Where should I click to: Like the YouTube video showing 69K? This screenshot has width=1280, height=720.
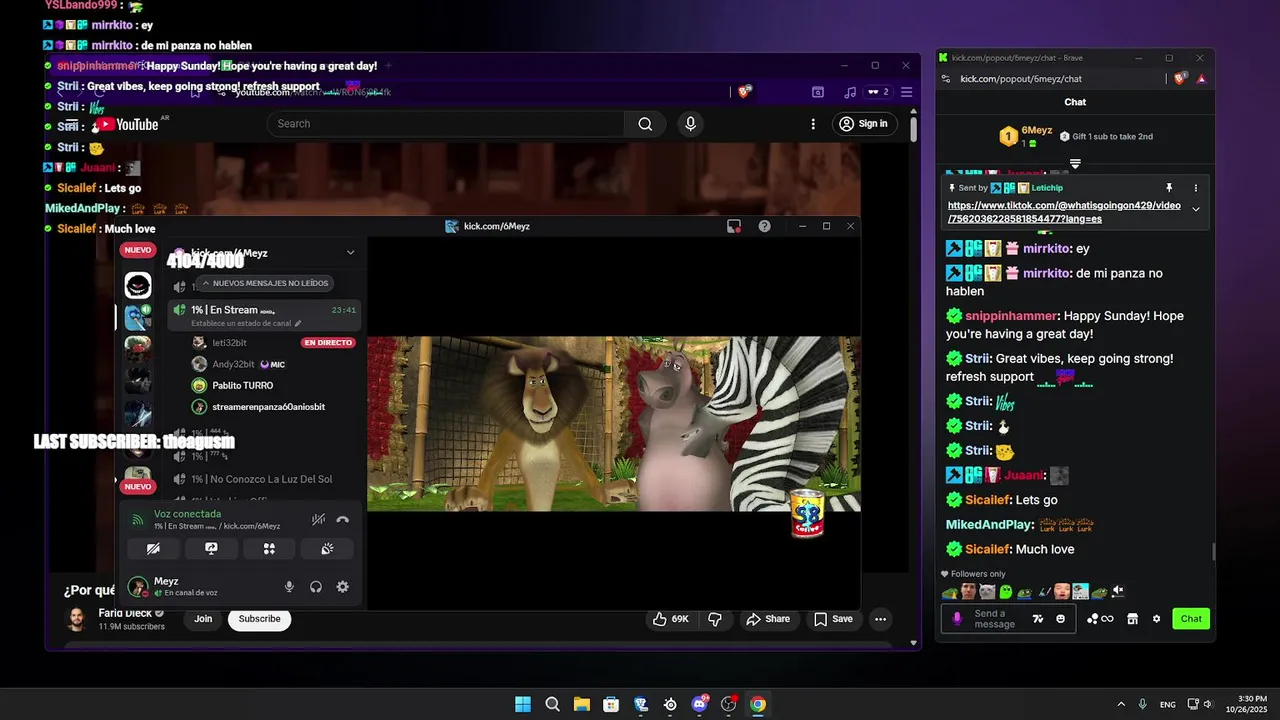[671, 619]
